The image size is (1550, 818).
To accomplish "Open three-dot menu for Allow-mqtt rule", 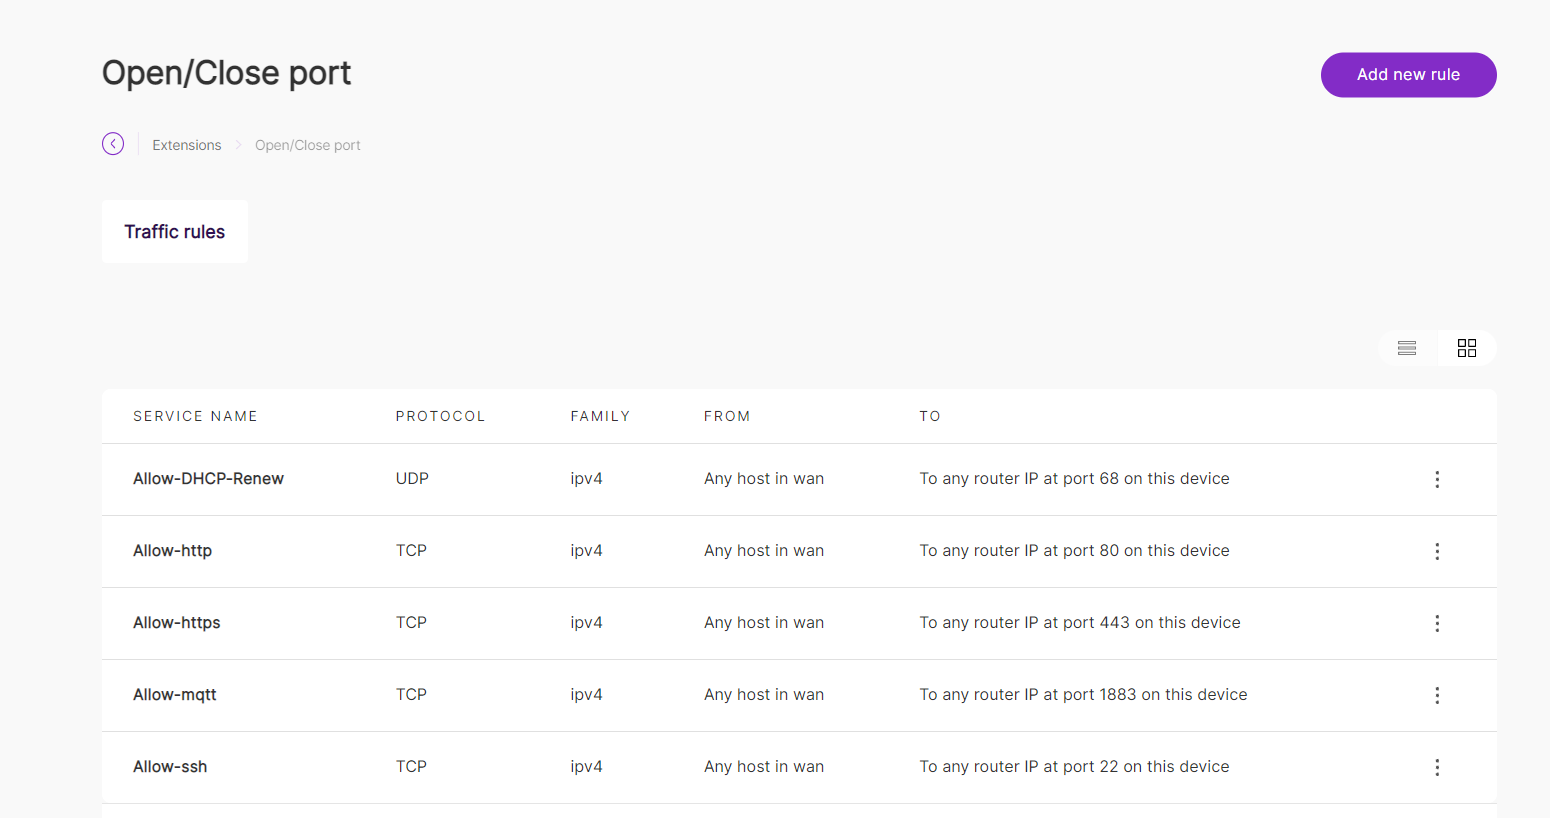I will (x=1437, y=695).
